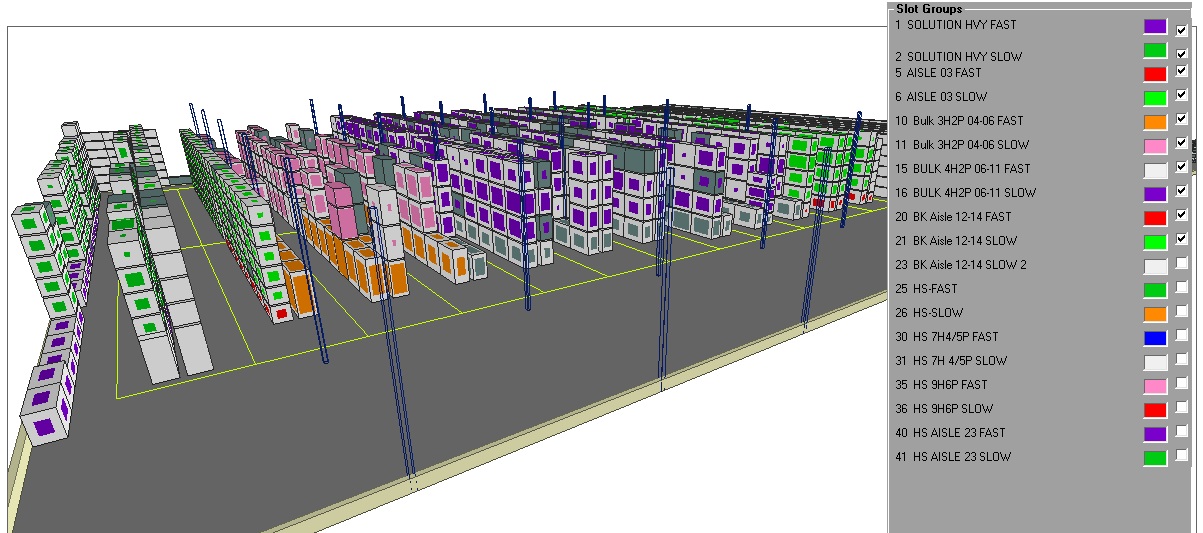Select the '23 BK Aisle 12-14 SLOW 2' label
1203x533 pixels.
tap(961, 265)
